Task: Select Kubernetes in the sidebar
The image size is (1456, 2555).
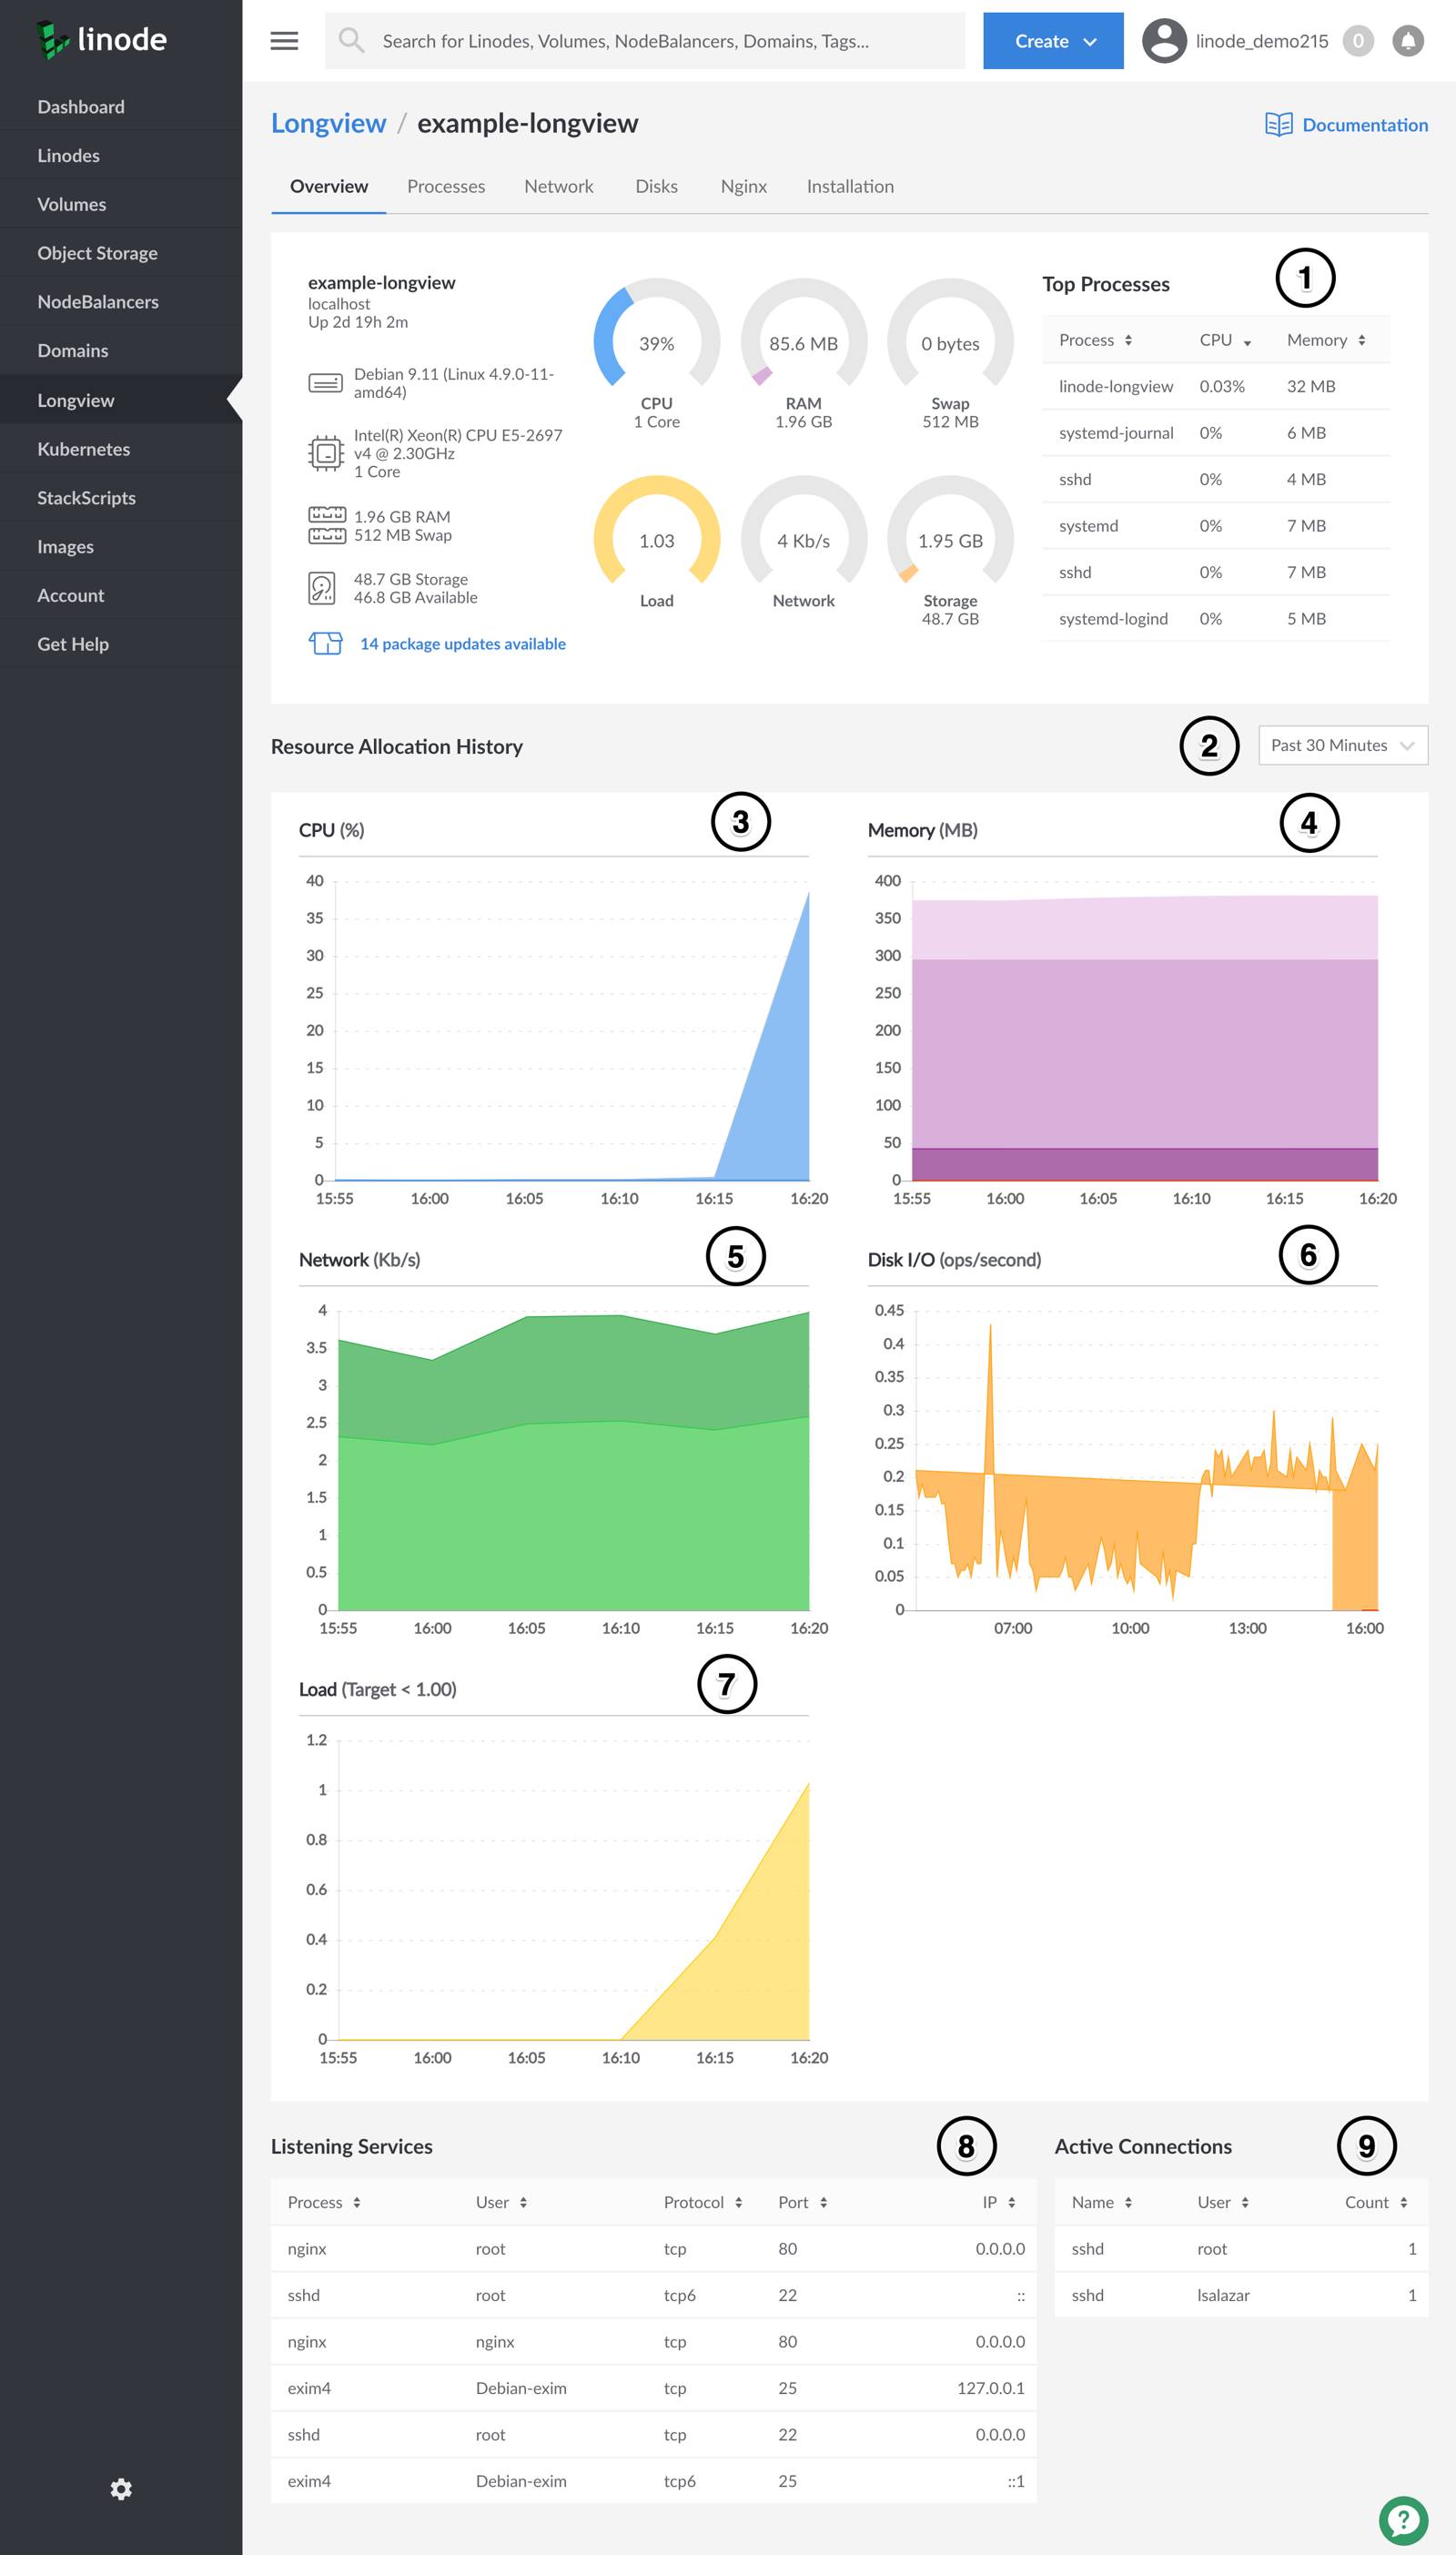Action: (x=84, y=448)
